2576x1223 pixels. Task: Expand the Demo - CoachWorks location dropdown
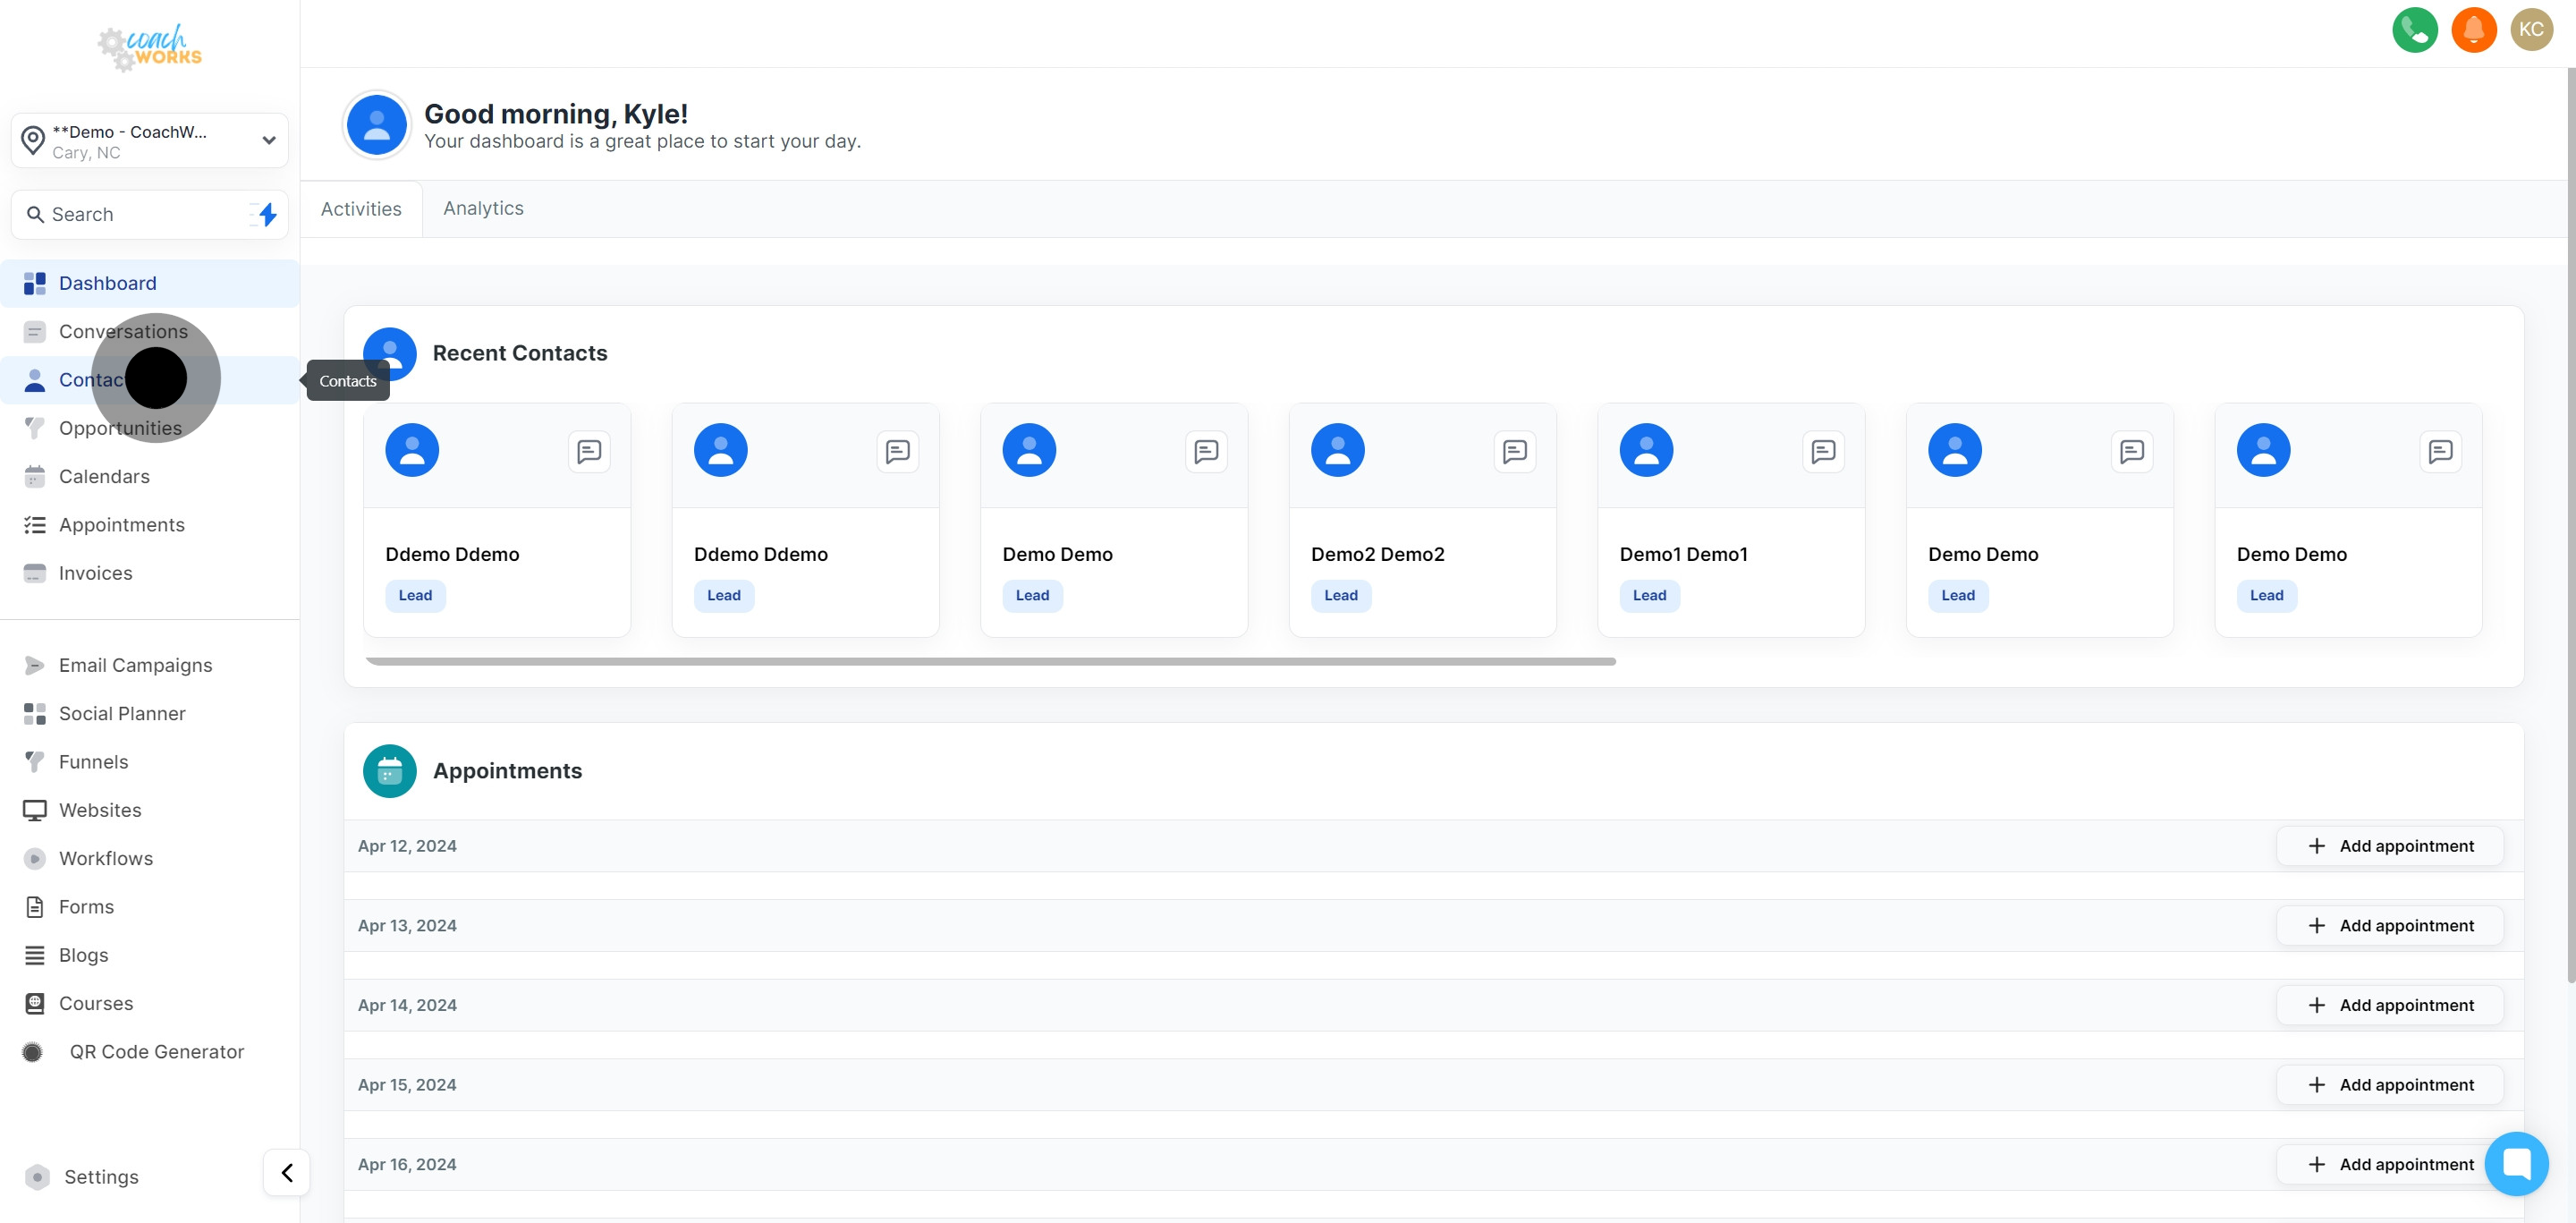(150, 141)
